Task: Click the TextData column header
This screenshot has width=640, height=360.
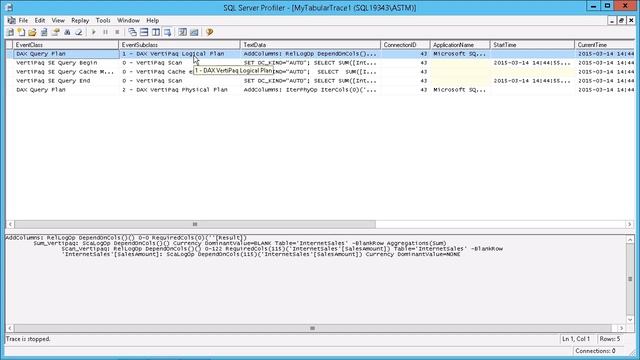Action: pos(310,45)
